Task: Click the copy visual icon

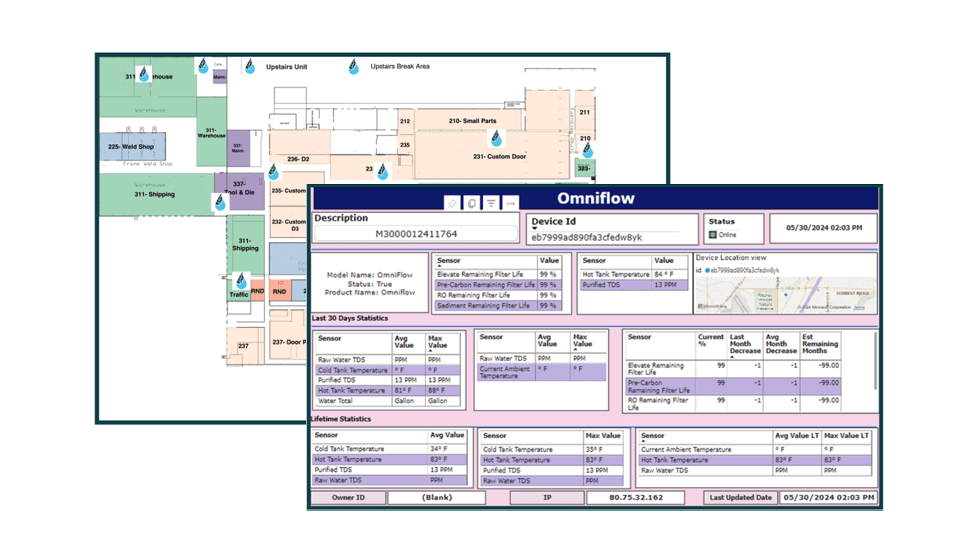Action: pyautogui.click(x=472, y=203)
